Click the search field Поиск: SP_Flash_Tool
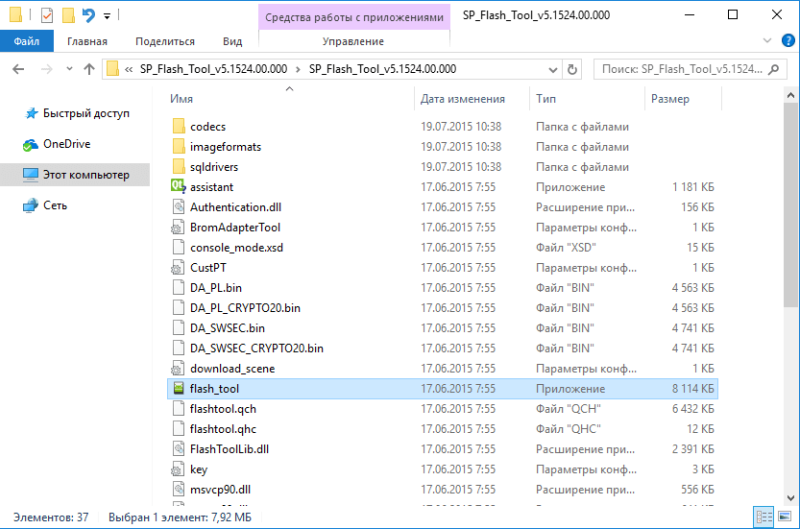 [680, 70]
